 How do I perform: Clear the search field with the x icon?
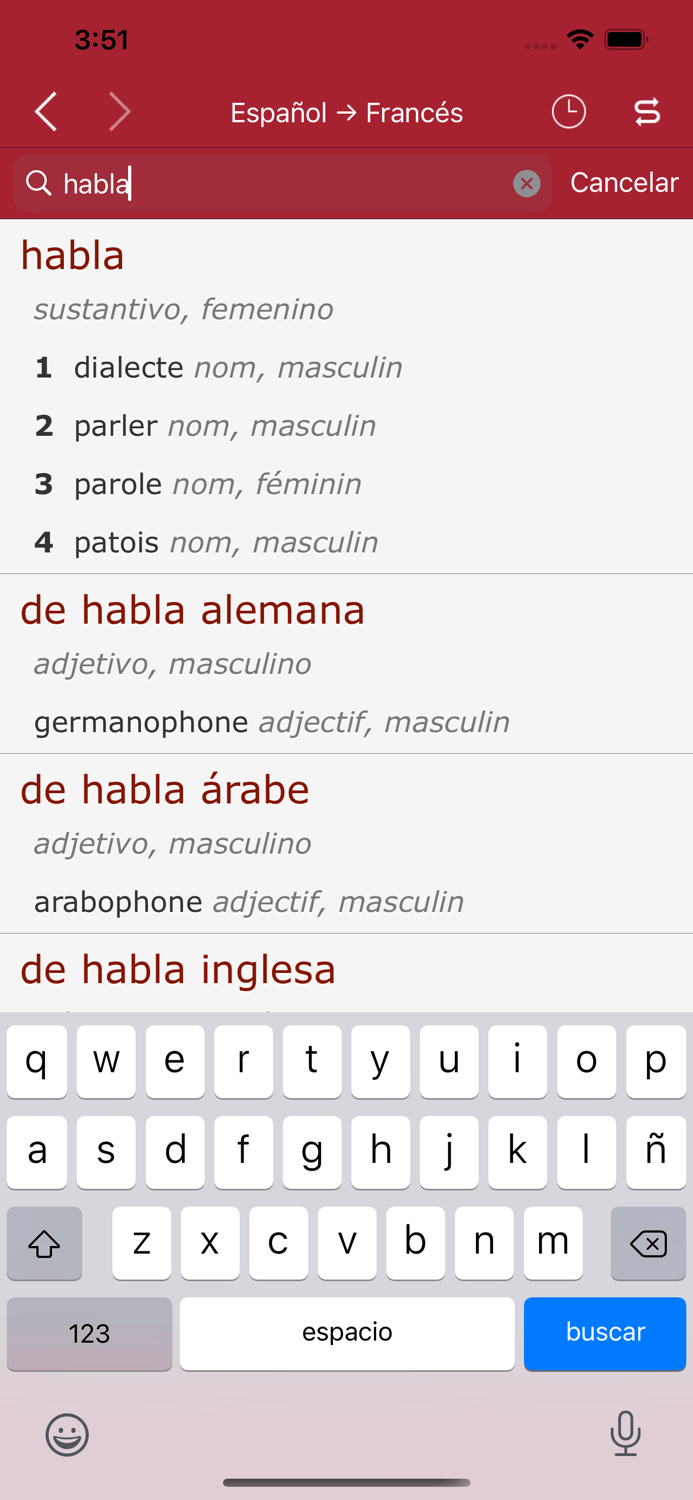point(527,182)
